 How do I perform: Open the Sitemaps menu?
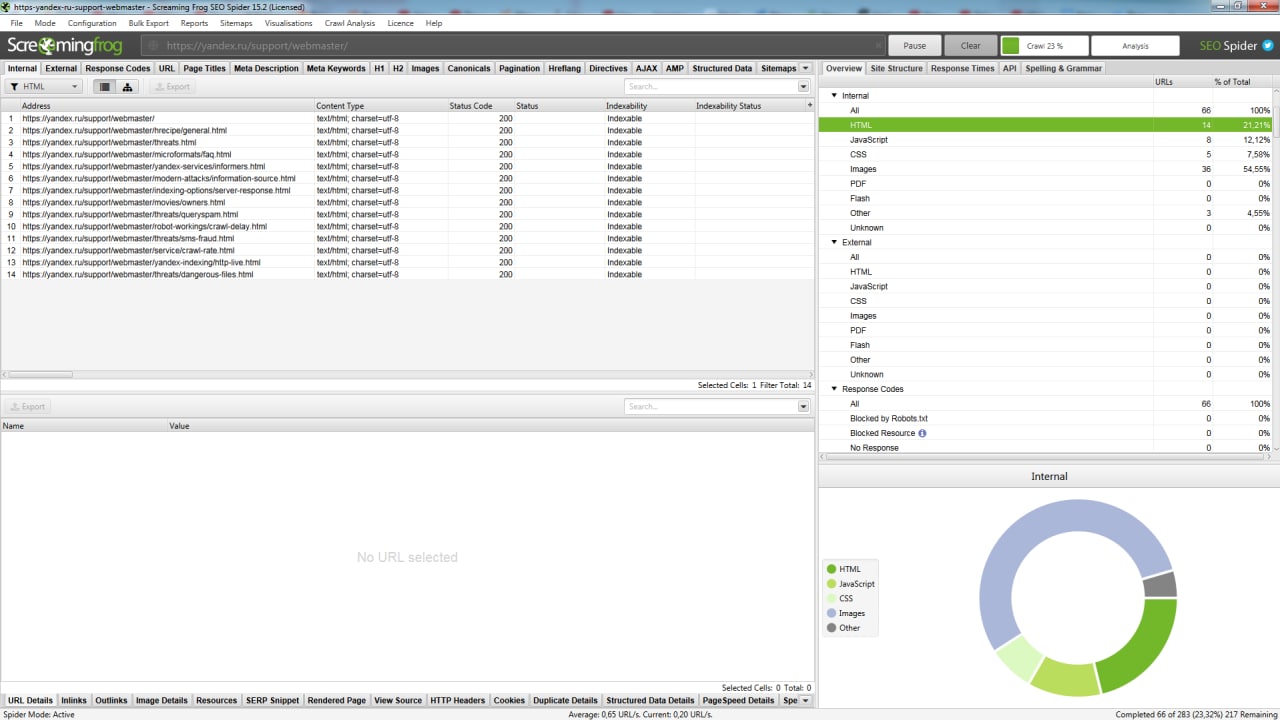(237, 23)
